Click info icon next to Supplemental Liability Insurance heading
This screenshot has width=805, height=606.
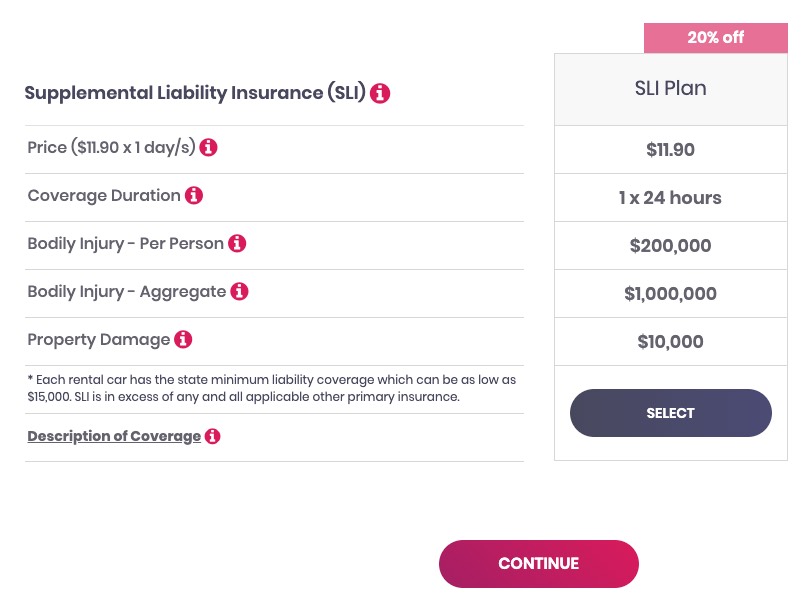pos(380,94)
